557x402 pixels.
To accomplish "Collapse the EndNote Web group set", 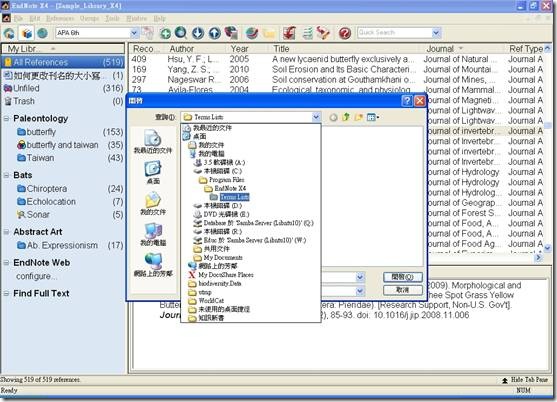I will click(x=6, y=263).
